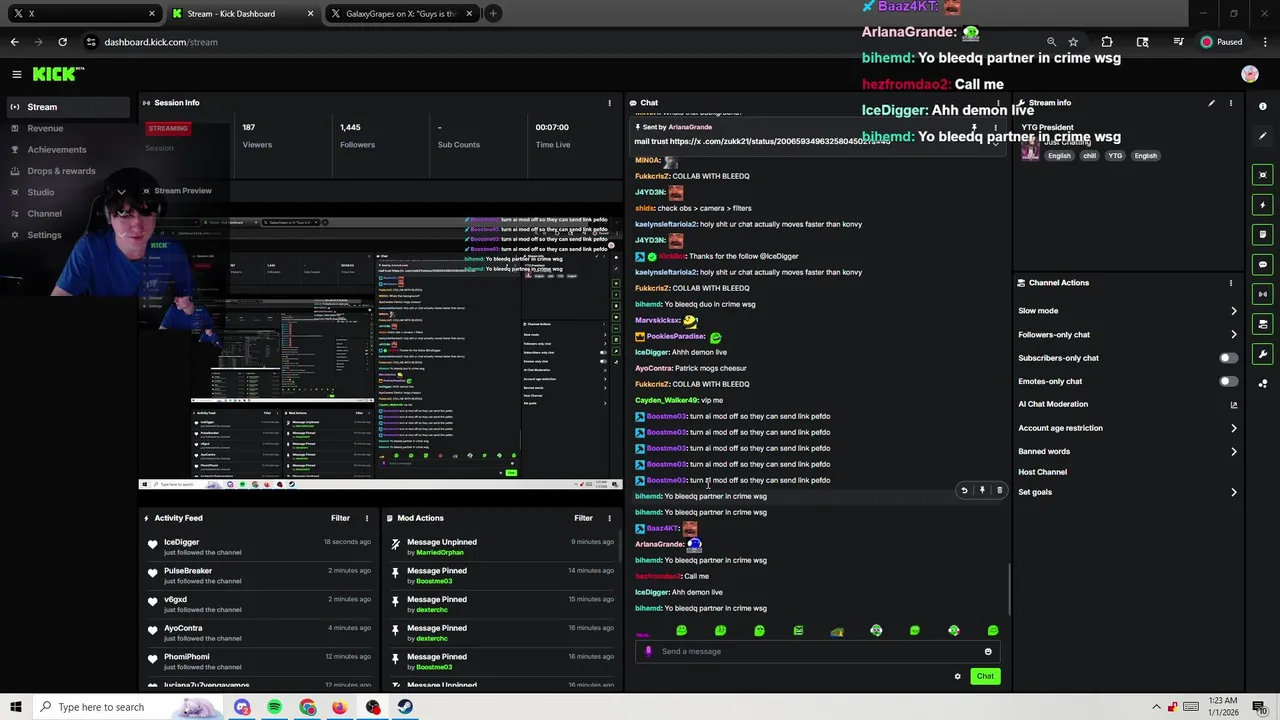Image resolution: width=1280 pixels, height=720 pixels.
Task: Open chat settings gear
Action: click(x=957, y=677)
